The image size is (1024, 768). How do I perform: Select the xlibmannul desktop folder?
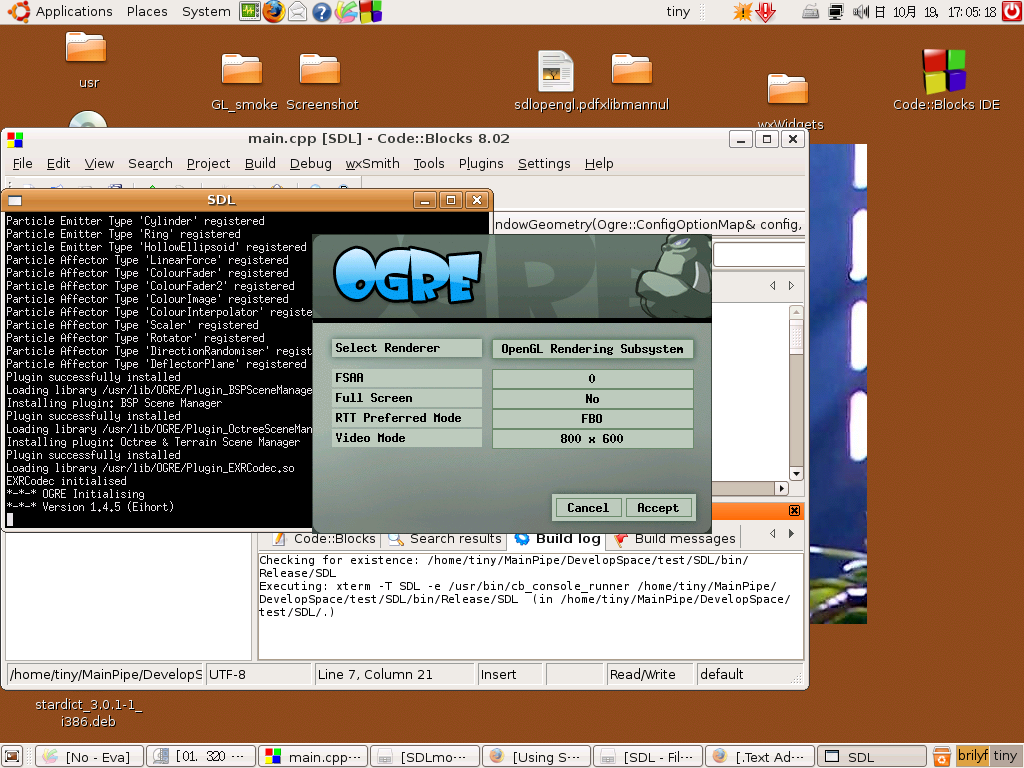pos(633,81)
